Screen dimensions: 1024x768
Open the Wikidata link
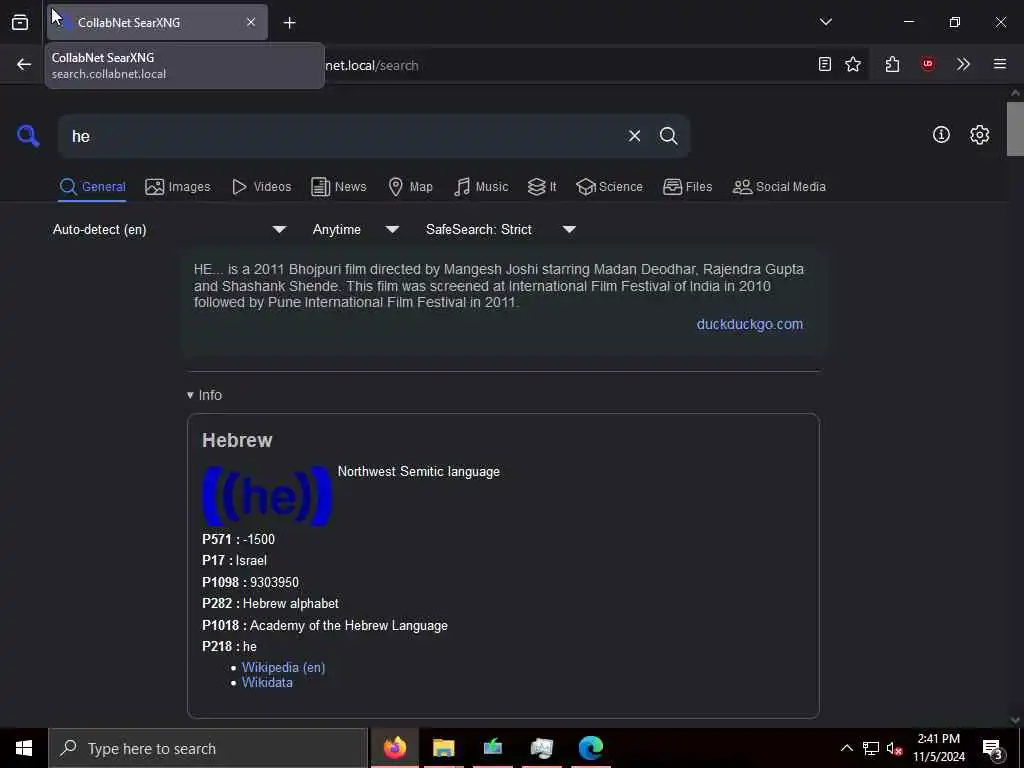267,682
